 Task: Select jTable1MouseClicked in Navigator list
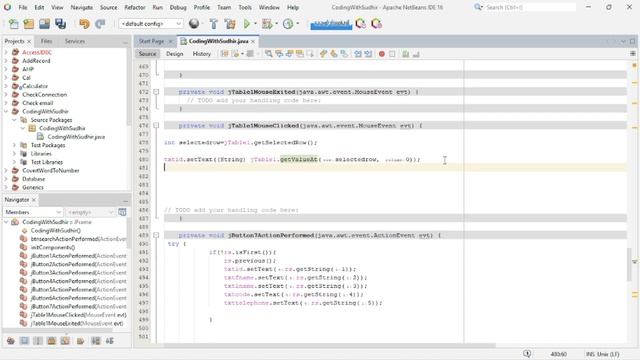click(78, 315)
